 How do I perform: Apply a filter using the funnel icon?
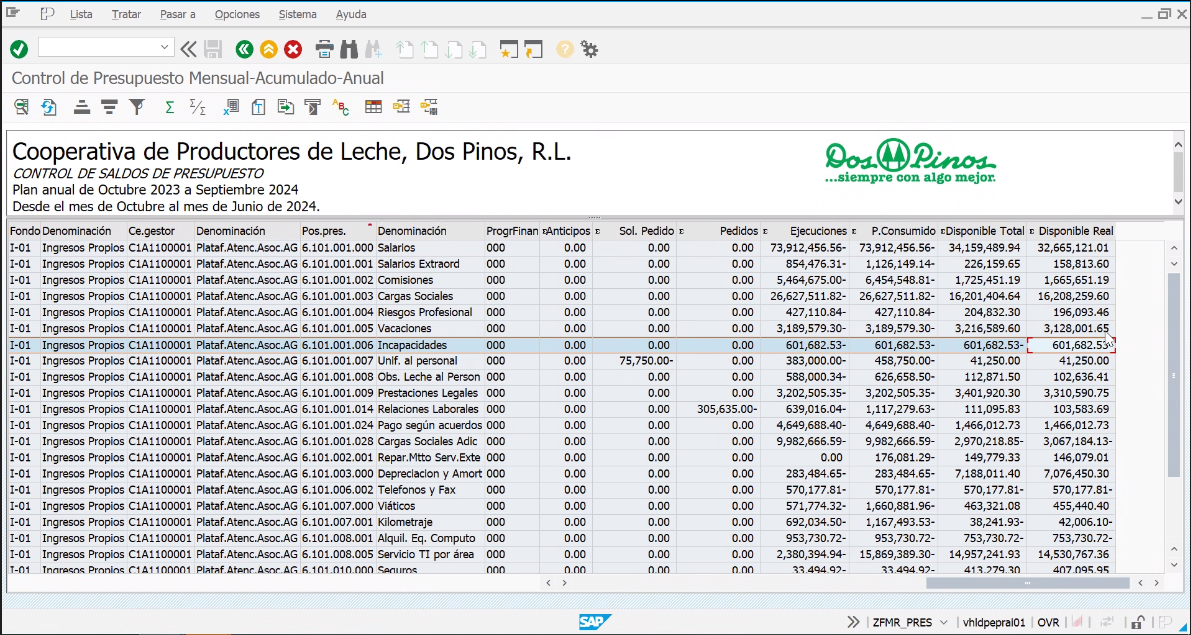(x=138, y=107)
